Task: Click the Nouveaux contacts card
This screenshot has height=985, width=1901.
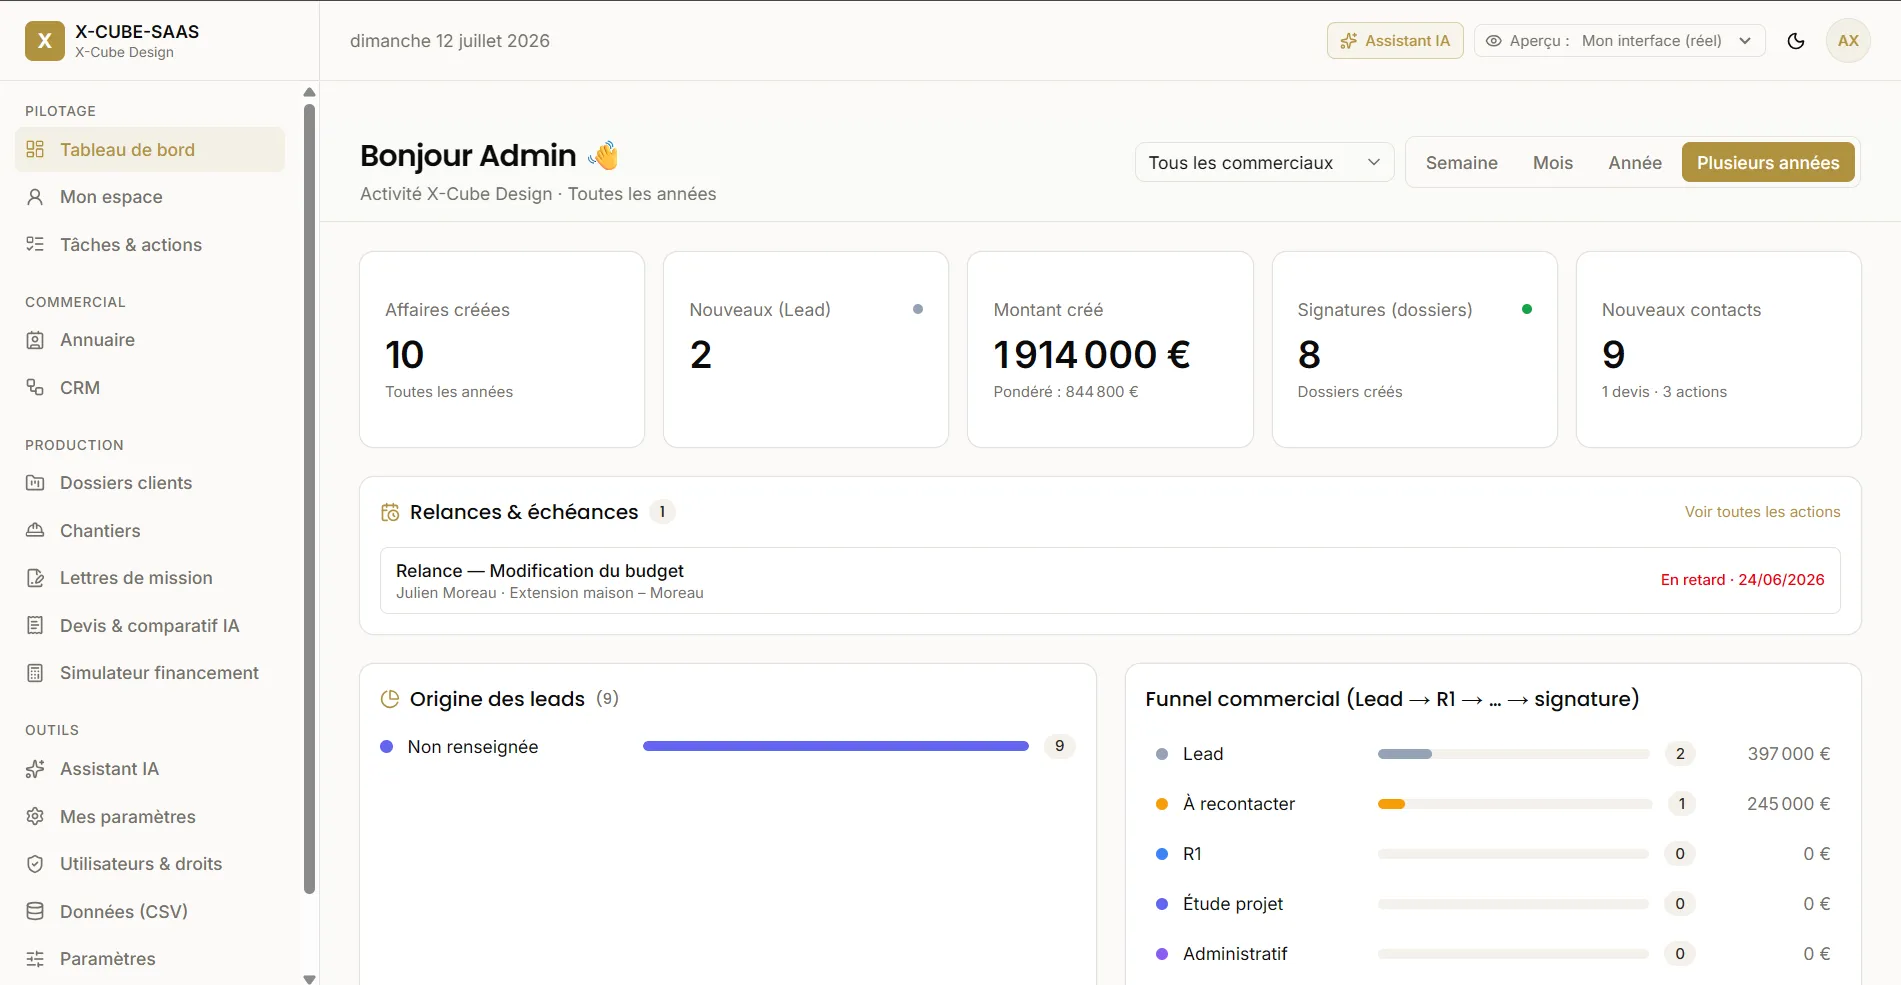Action: pos(1718,349)
